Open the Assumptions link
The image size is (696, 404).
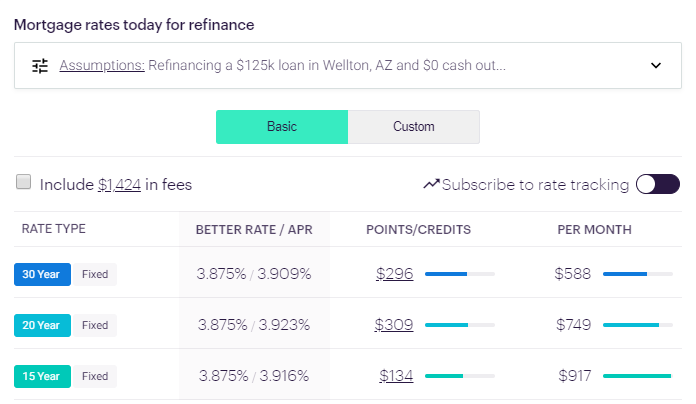(x=102, y=66)
